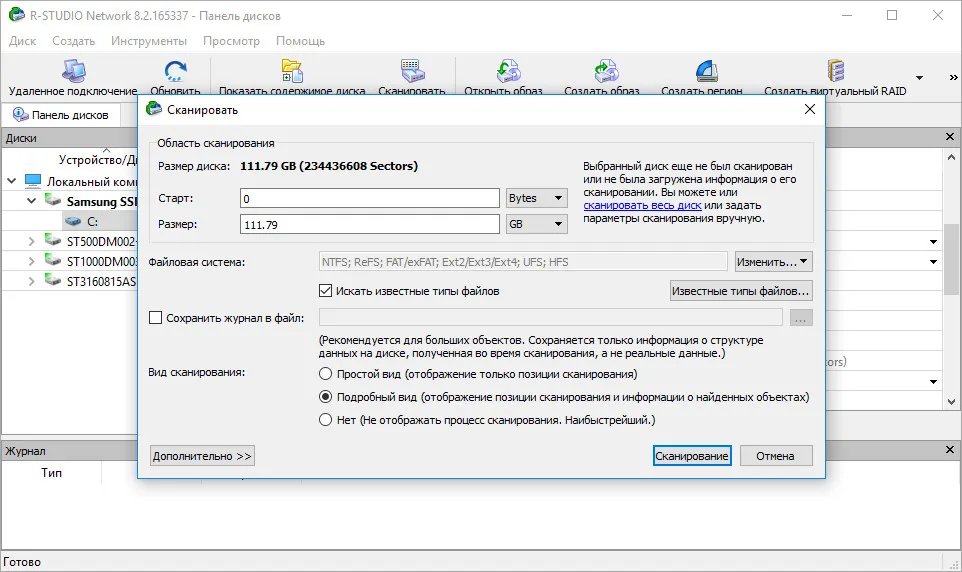The height and width of the screenshot is (572, 962).
Task: Click the Open image (Открыть образ) icon
Action: pos(508,71)
